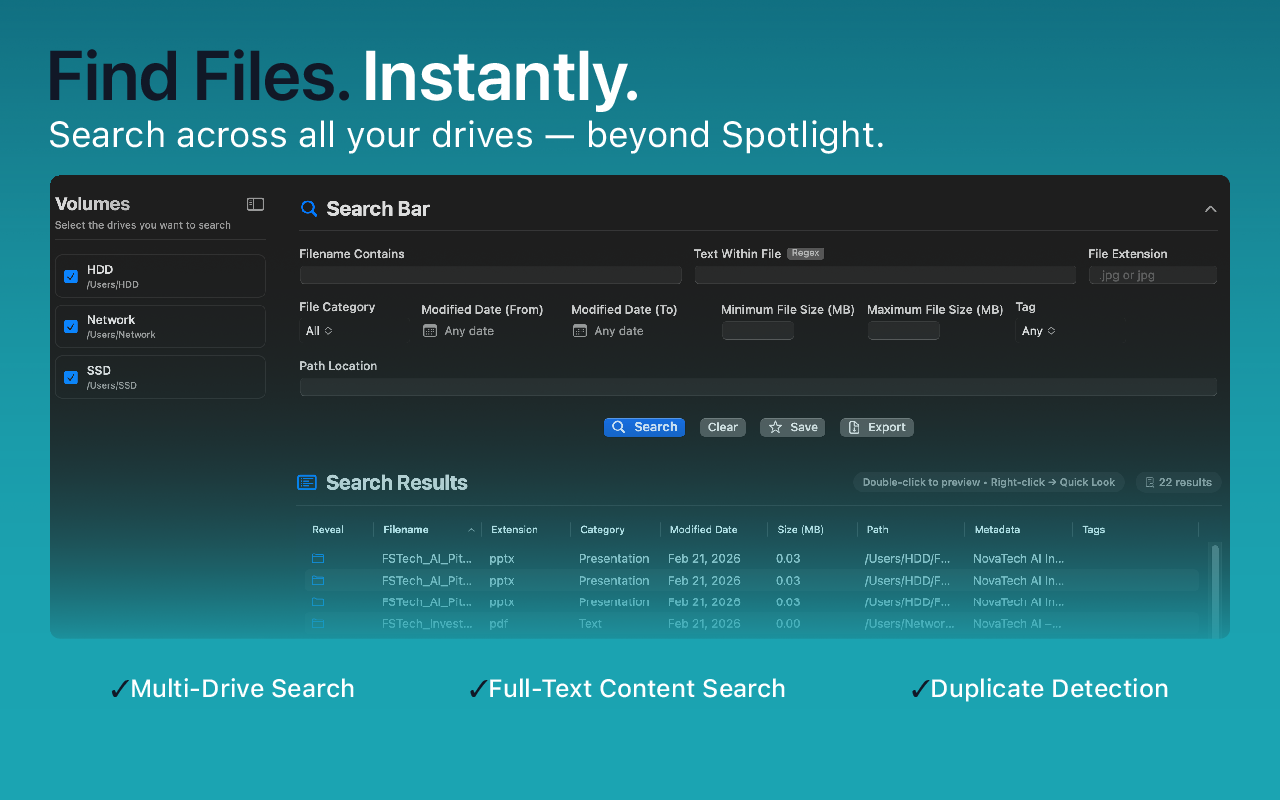
Task: Click the Search Bar magnifier icon
Action: click(309, 209)
